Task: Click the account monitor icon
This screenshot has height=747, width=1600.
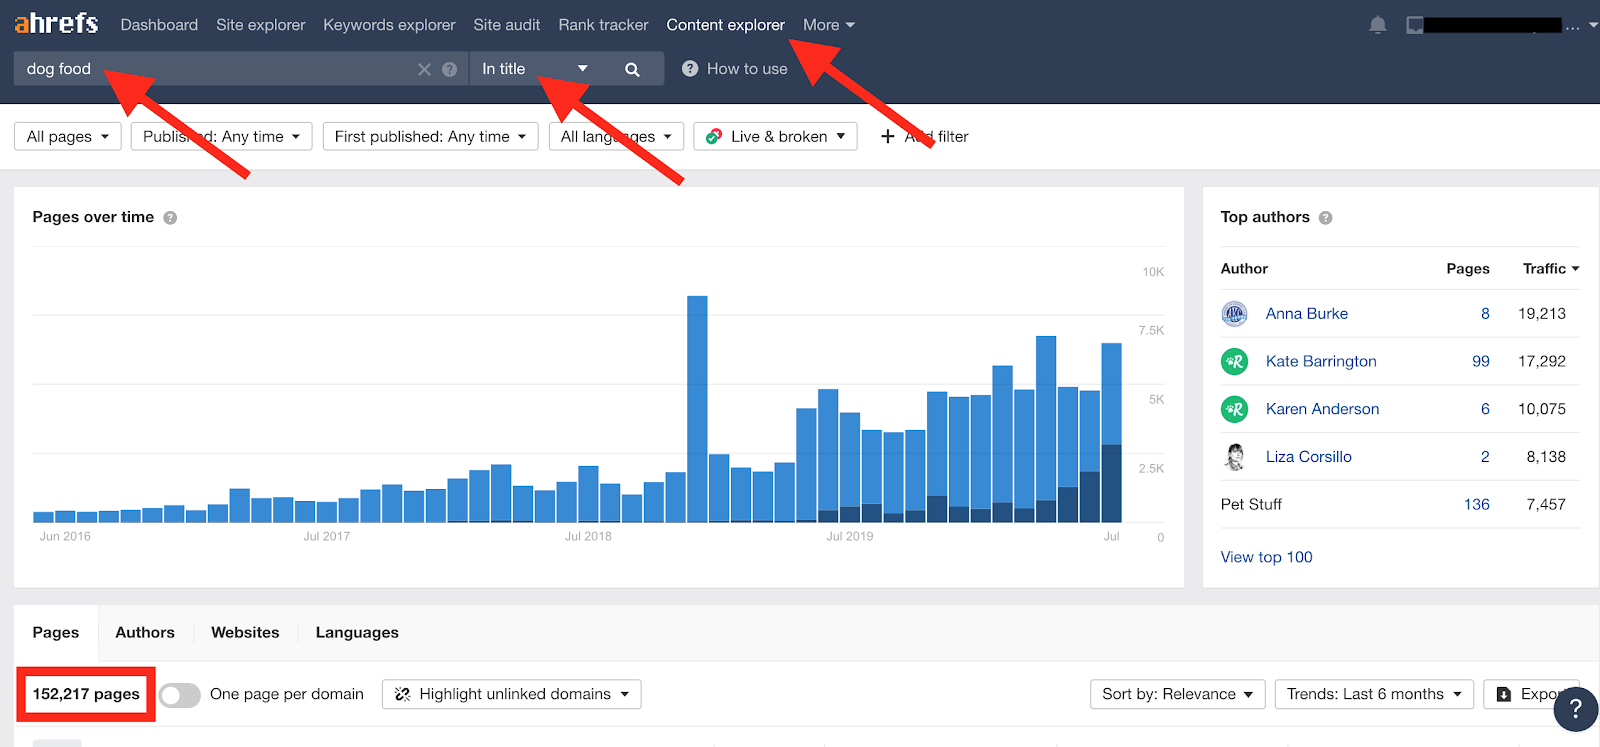Action: (x=1414, y=25)
